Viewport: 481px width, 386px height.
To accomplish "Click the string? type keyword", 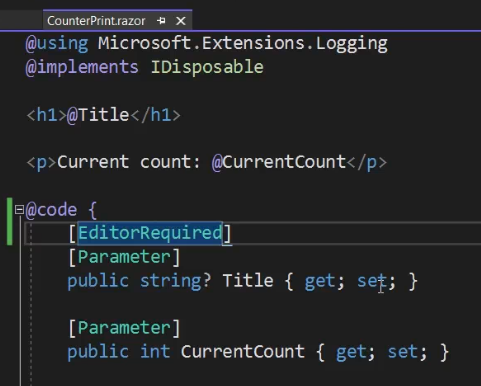I will (x=175, y=281).
